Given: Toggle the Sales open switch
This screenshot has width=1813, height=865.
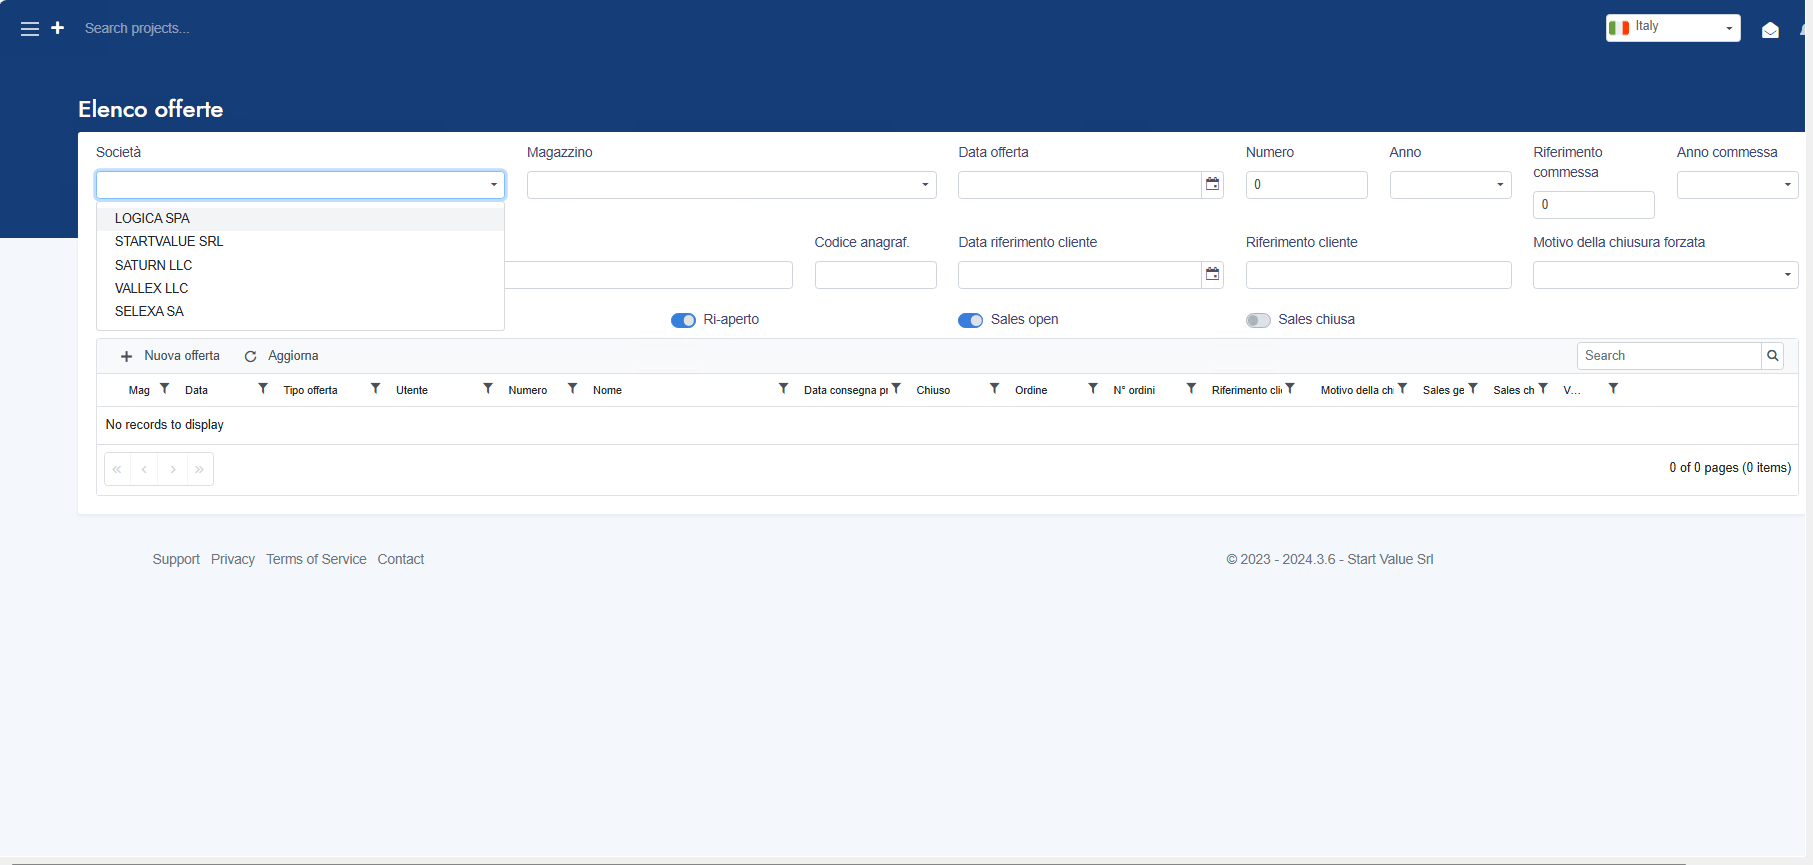Looking at the screenshot, I should [970, 320].
